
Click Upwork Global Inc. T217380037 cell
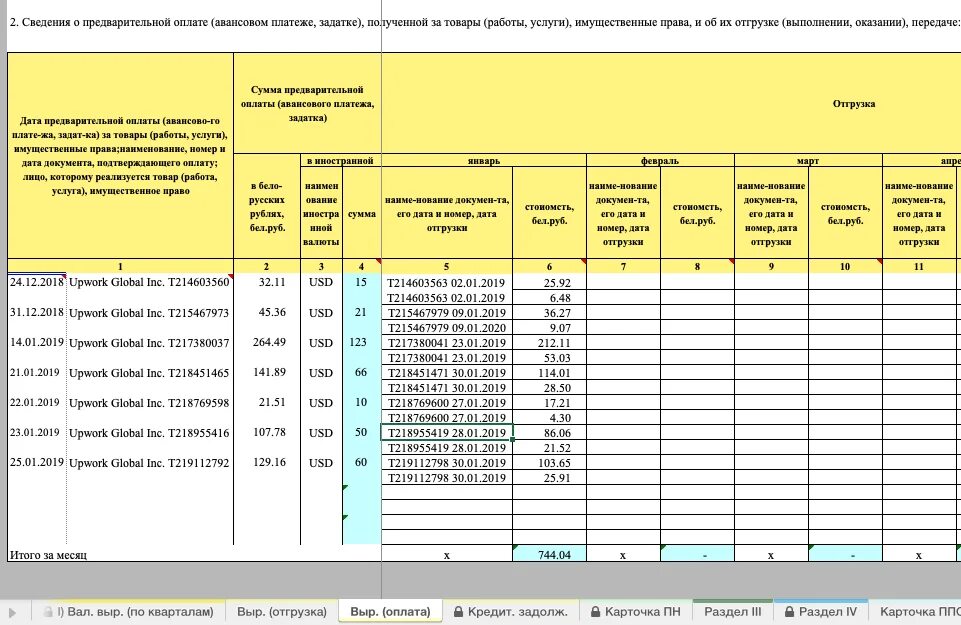[150, 343]
